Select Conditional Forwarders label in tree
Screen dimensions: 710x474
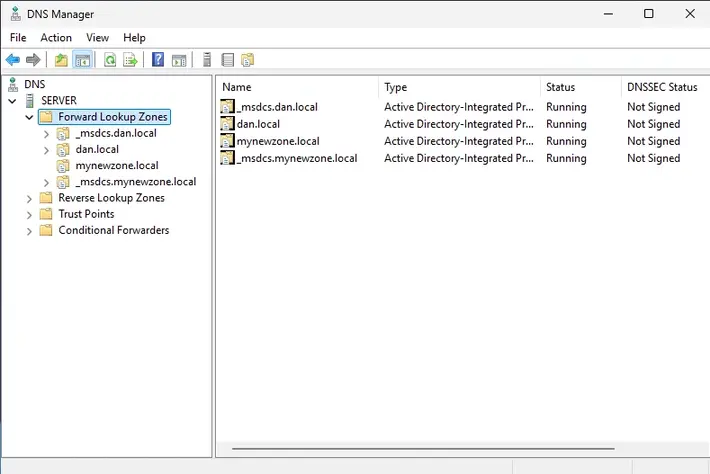[114, 230]
